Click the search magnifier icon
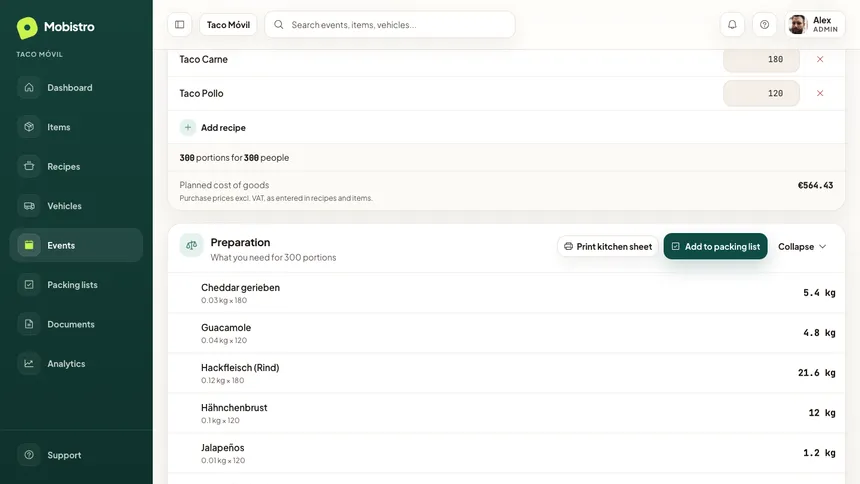 tap(279, 25)
